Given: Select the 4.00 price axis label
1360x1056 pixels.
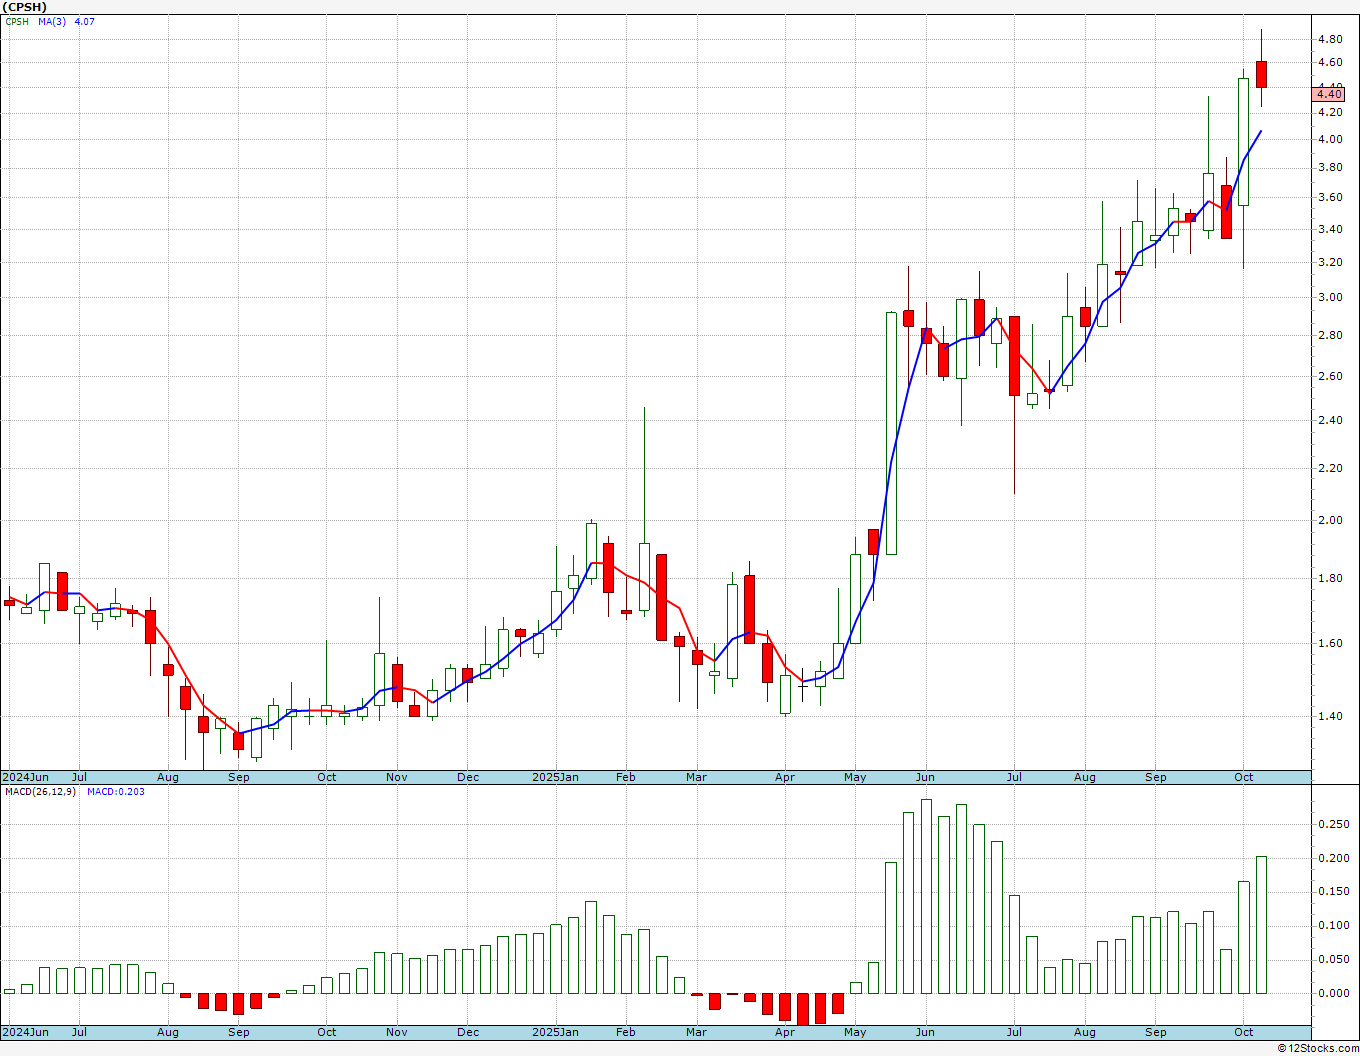Looking at the screenshot, I should [1330, 139].
